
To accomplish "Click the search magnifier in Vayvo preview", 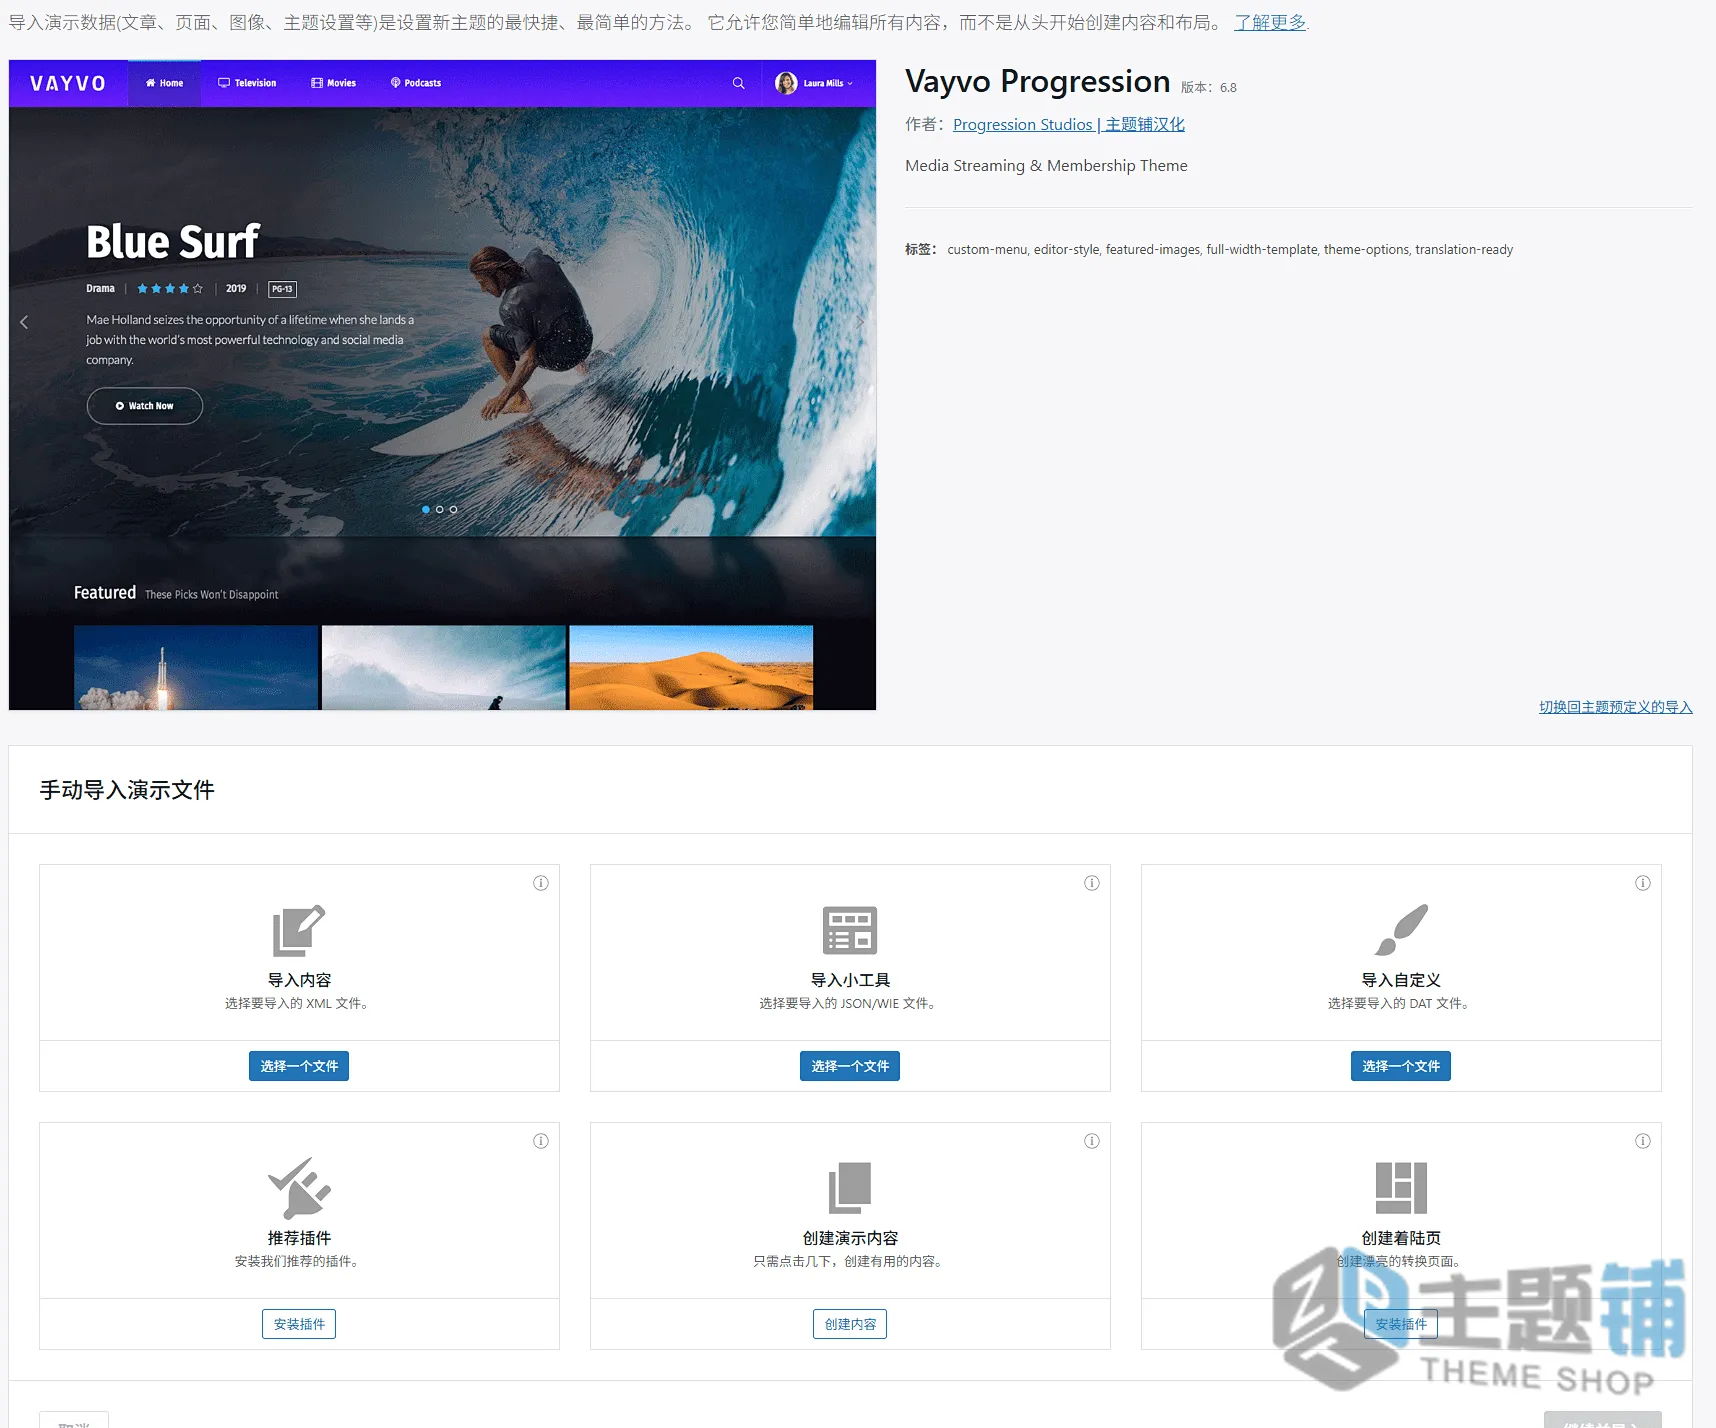I will (x=738, y=83).
